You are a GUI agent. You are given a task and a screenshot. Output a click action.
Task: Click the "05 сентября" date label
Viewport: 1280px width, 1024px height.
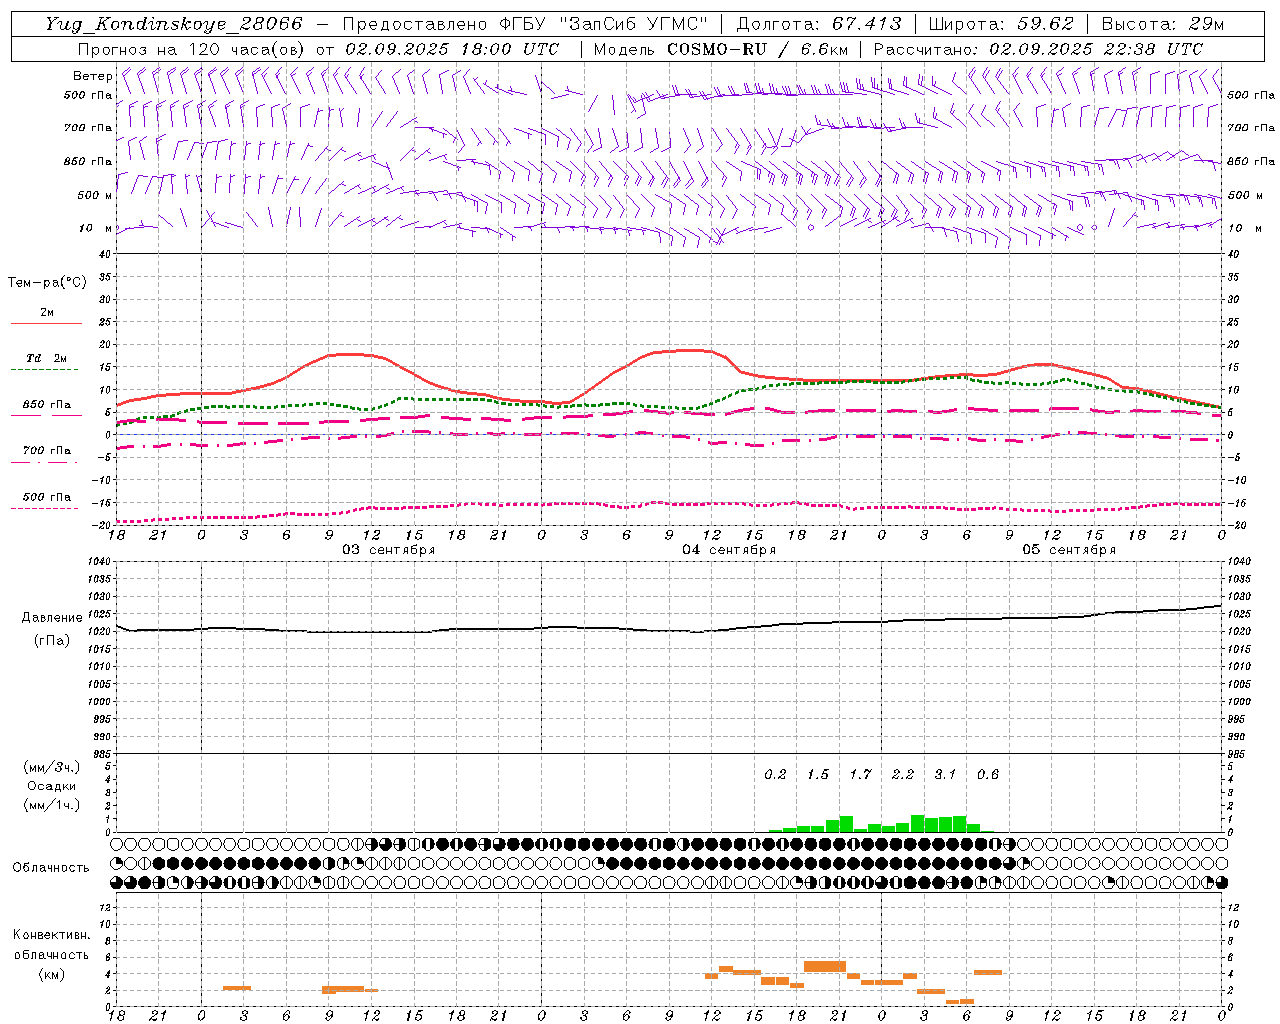(x=1068, y=550)
